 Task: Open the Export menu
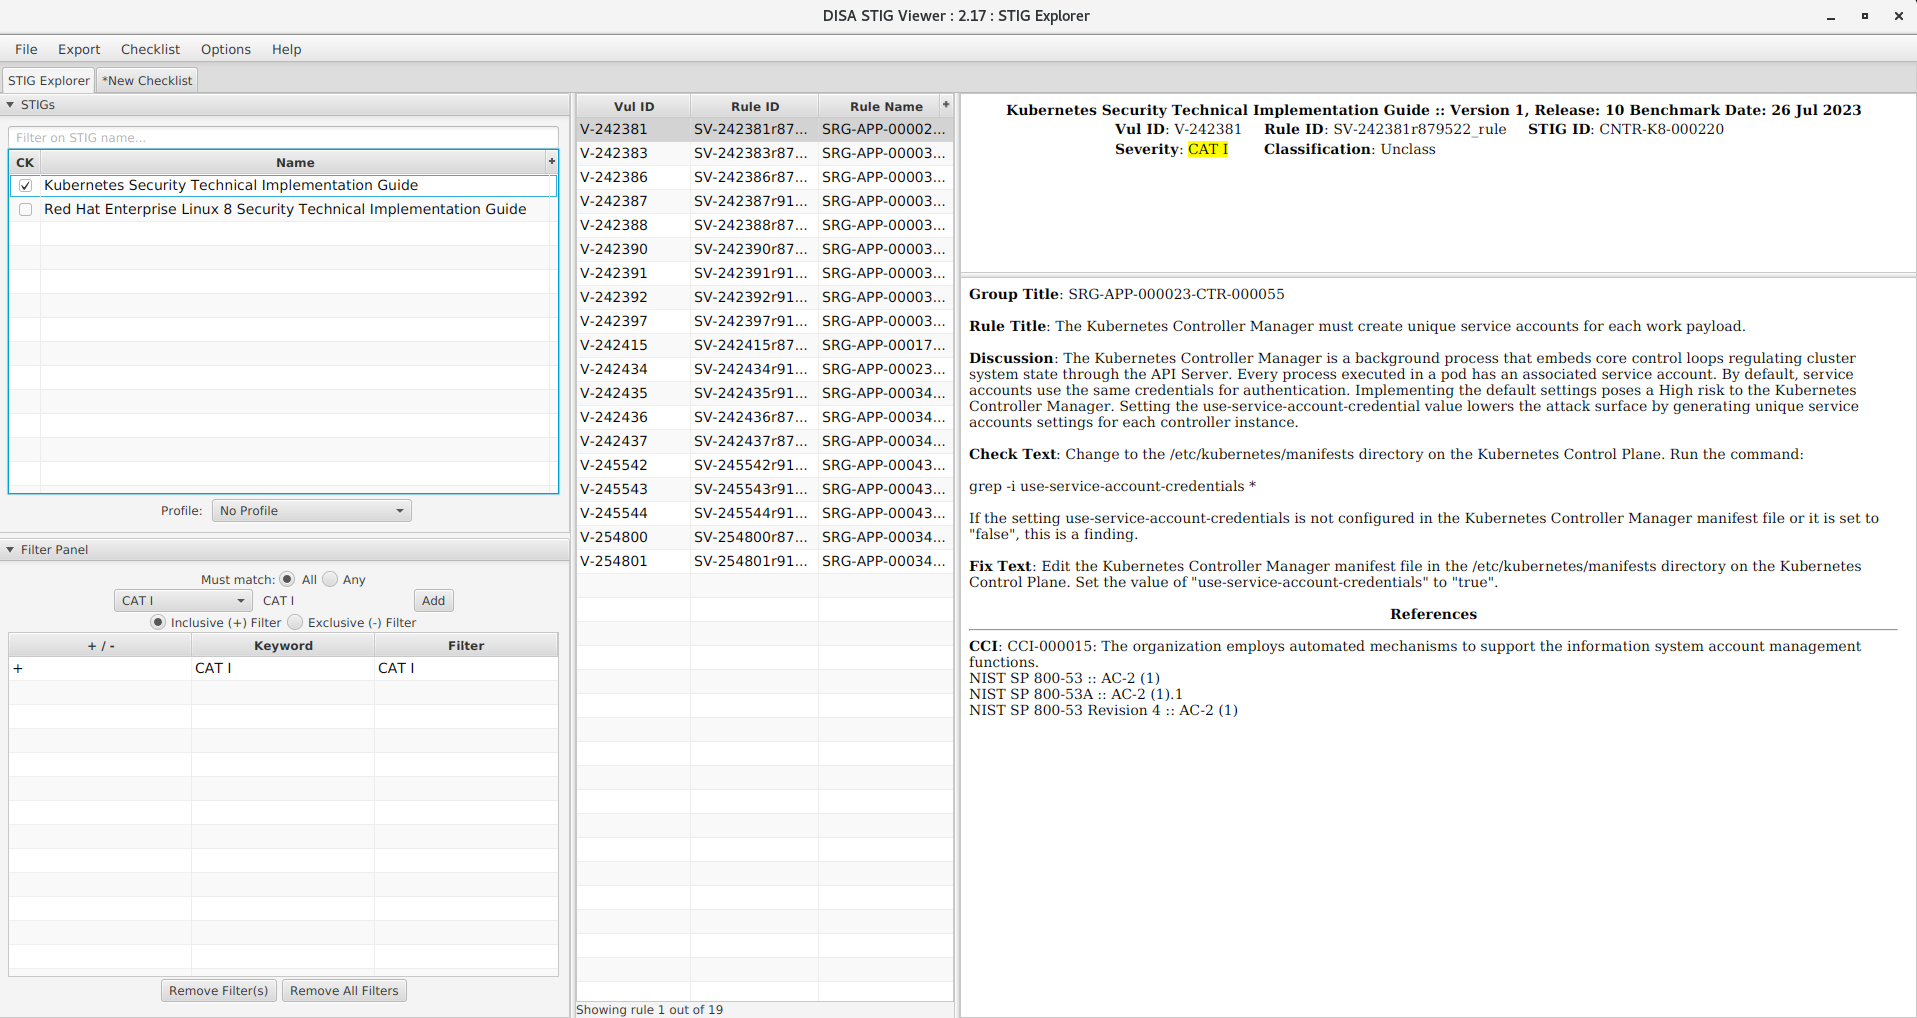(x=79, y=49)
